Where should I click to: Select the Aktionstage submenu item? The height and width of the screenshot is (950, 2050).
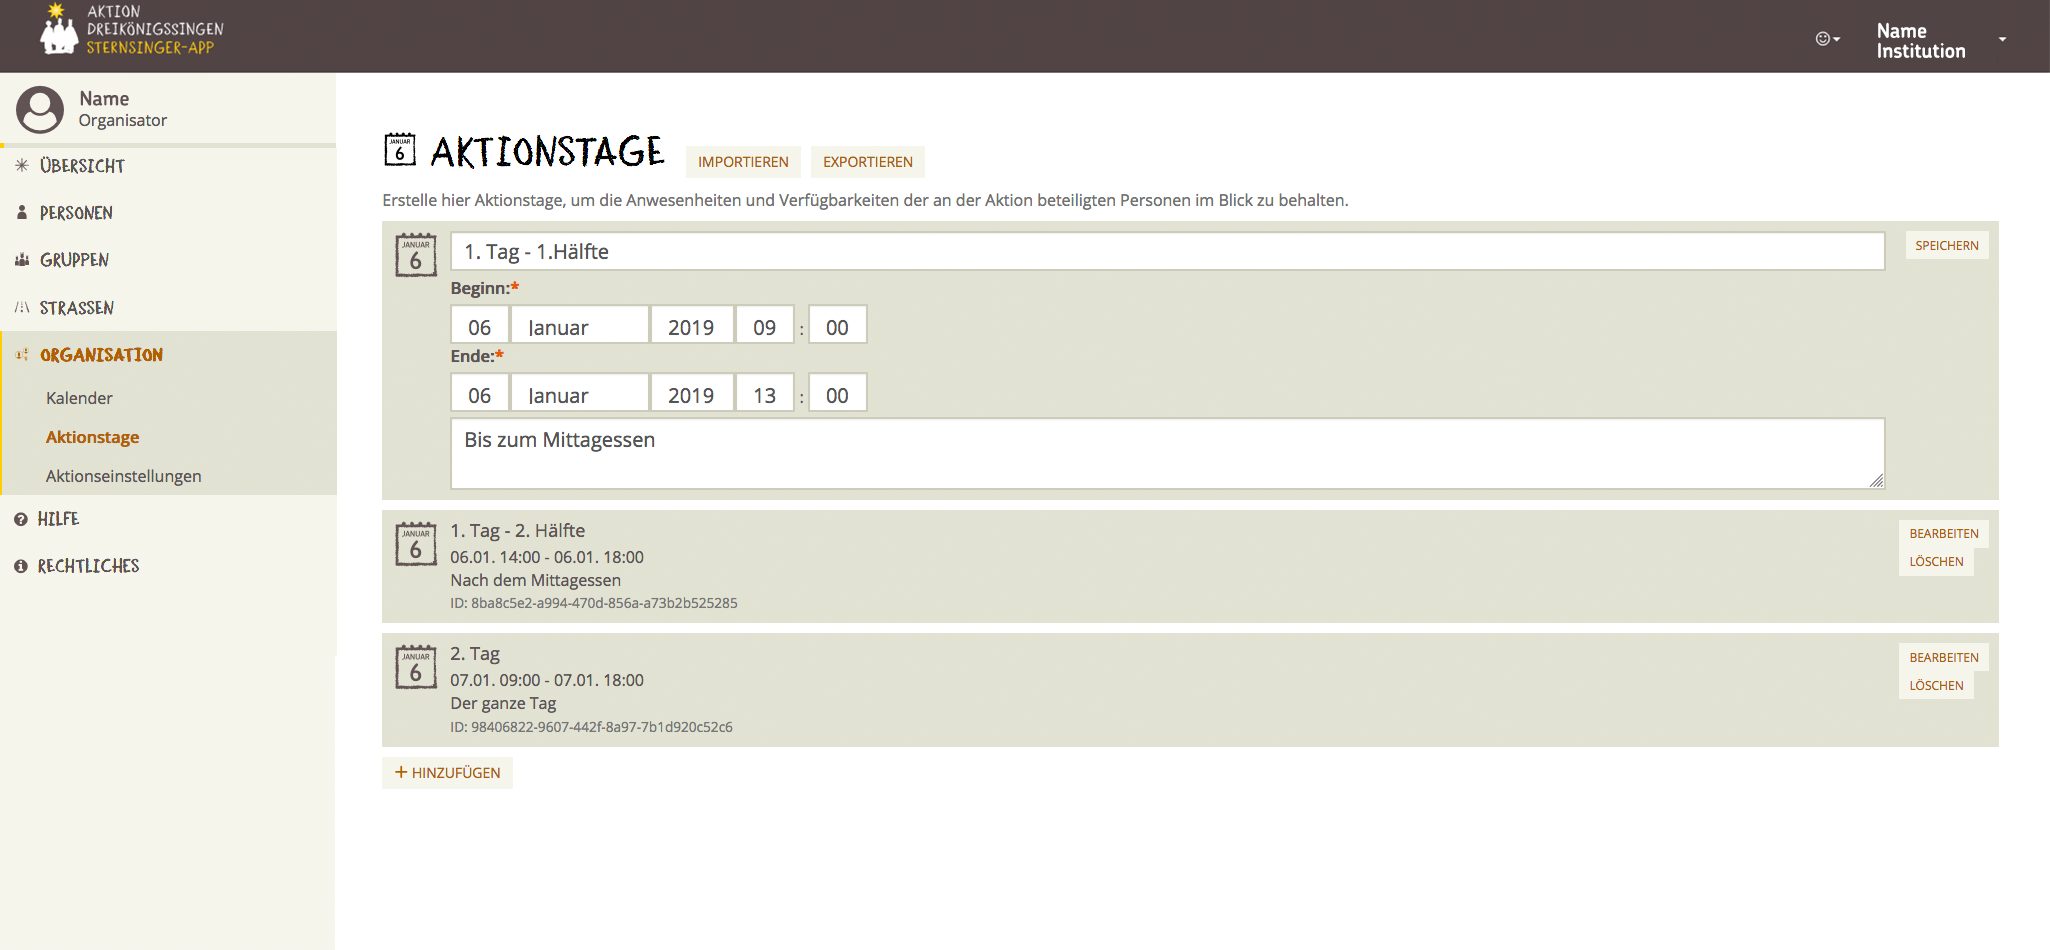92,437
